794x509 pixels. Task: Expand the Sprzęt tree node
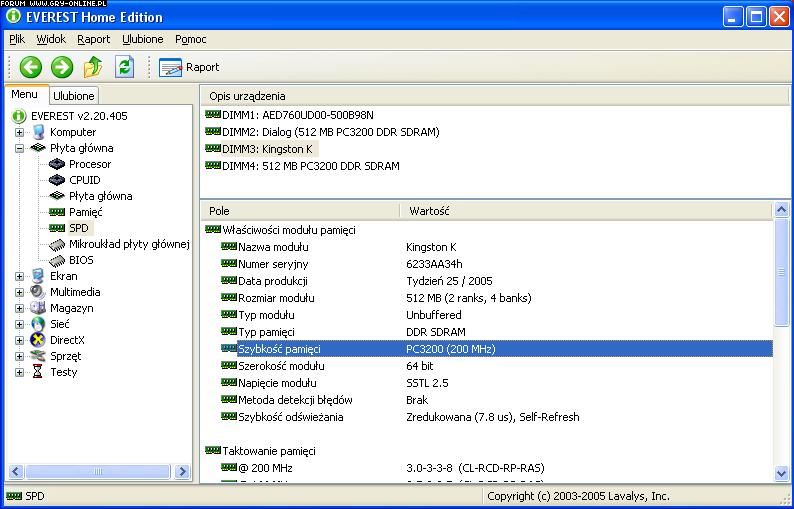[19, 356]
